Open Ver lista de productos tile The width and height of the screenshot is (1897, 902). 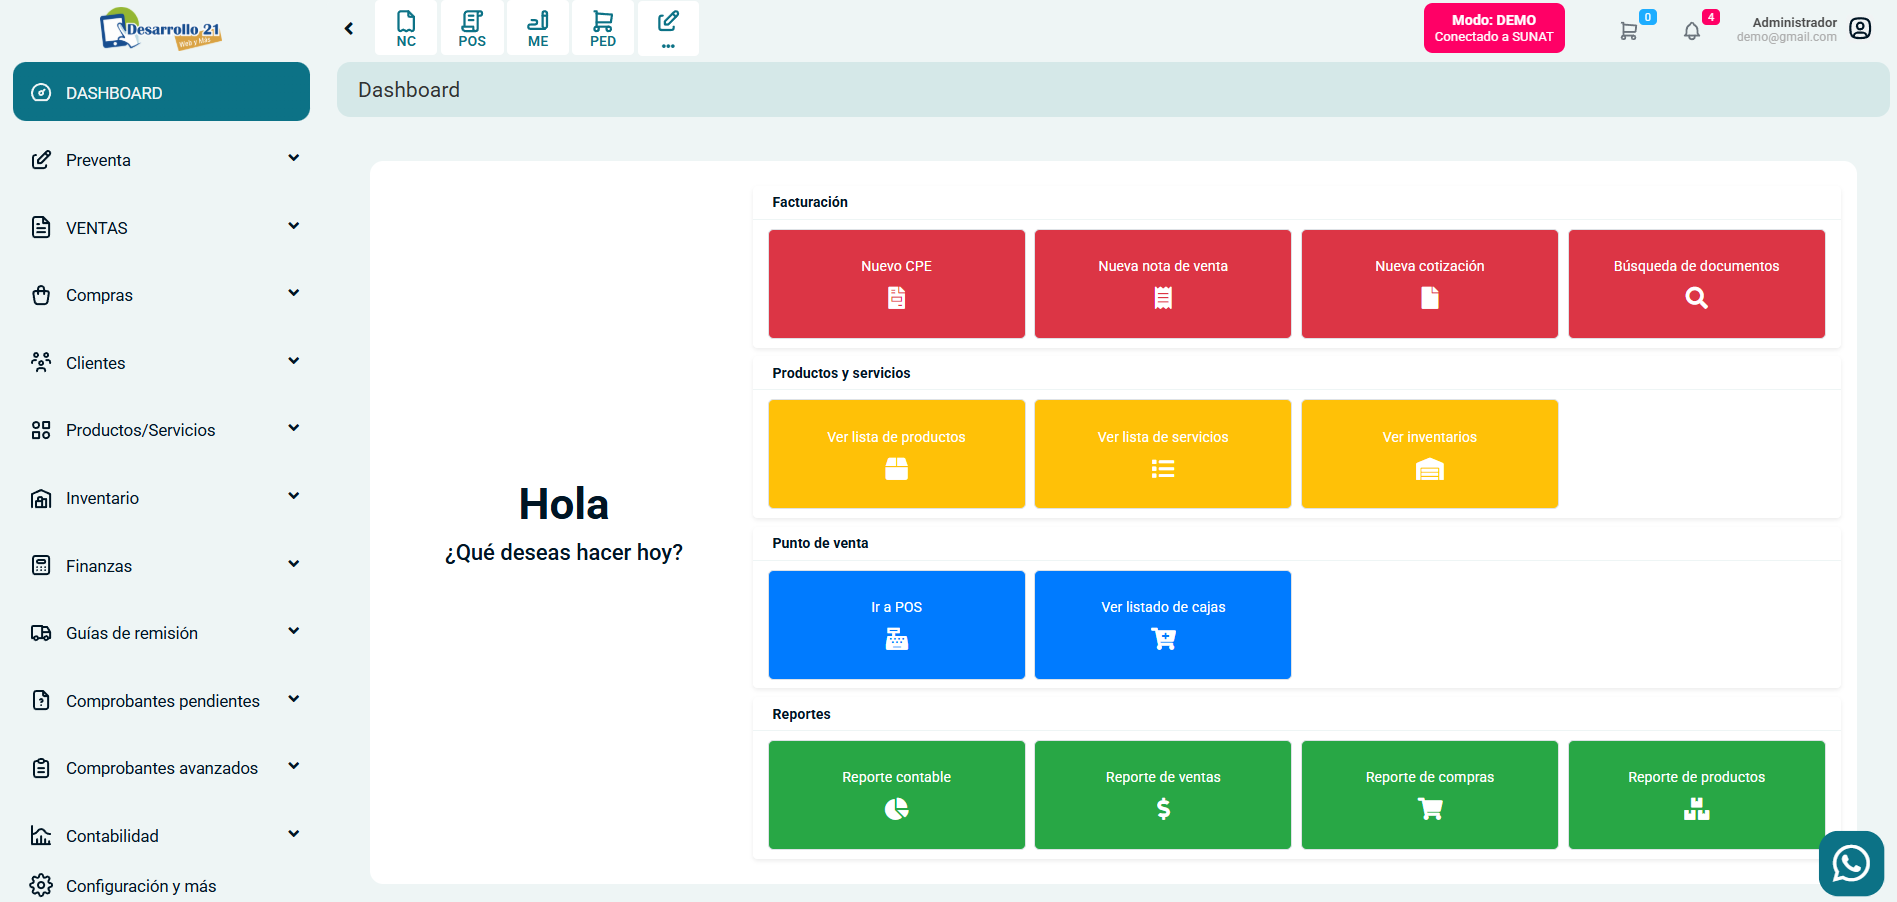[896, 454]
